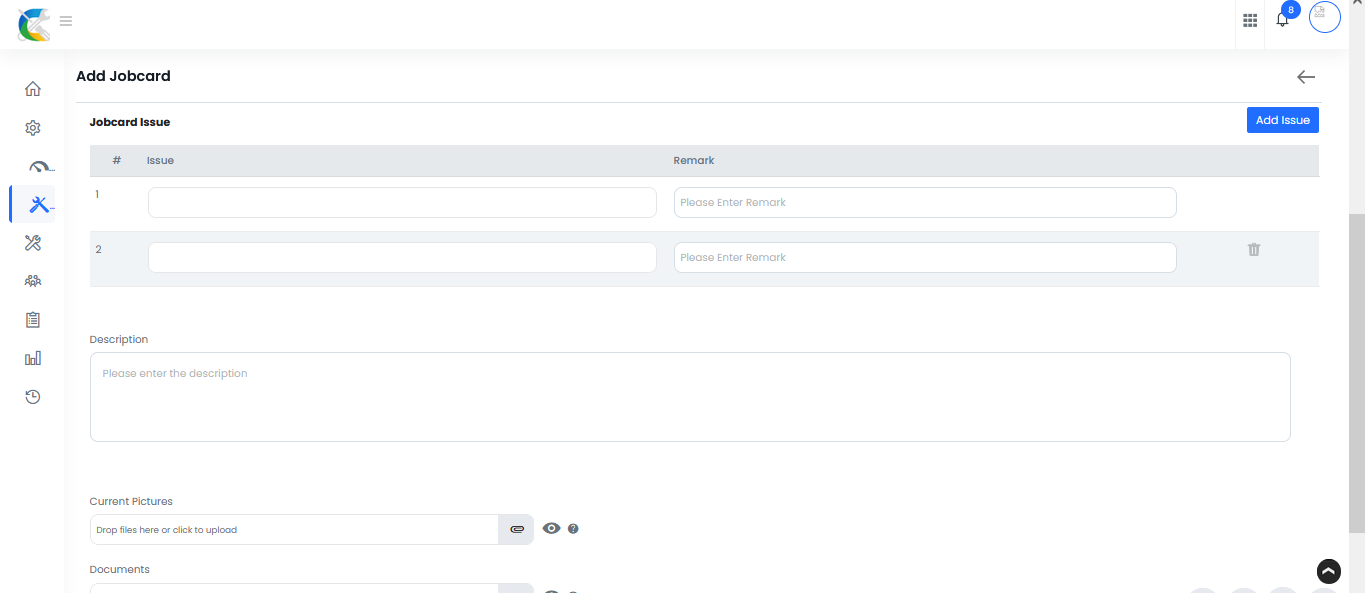Click the Description text area
Screen dimensions: 1365x593
(x=690, y=397)
